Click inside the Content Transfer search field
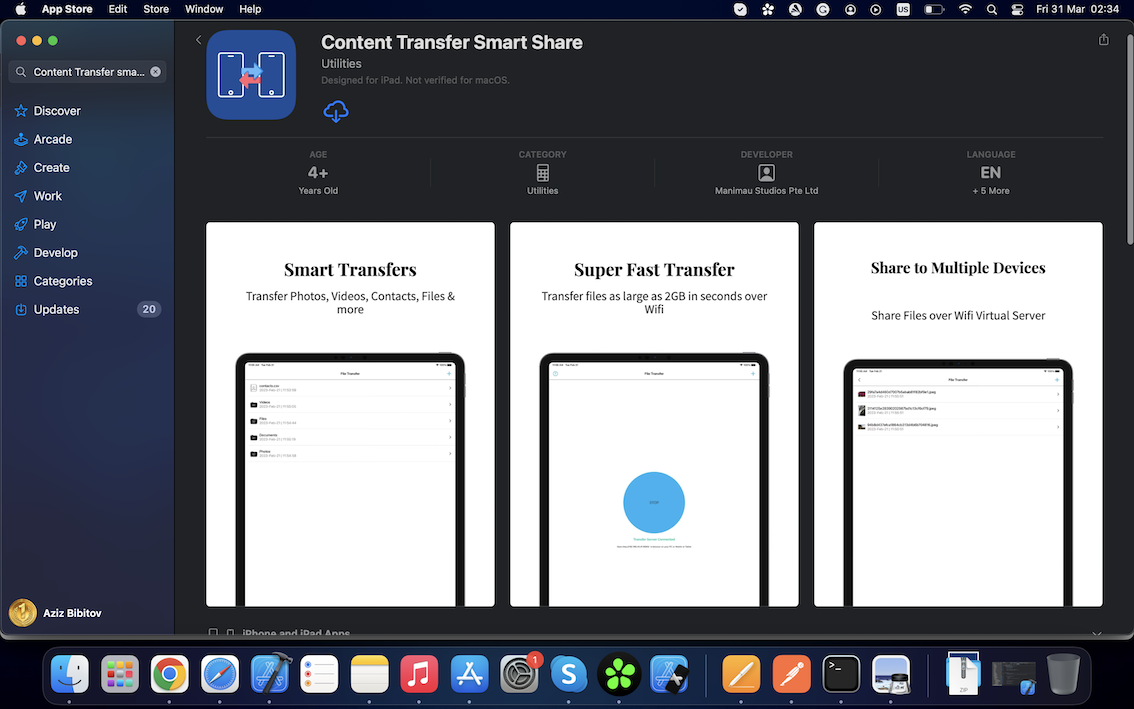The height and width of the screenshot is (709, 1134). (88, 72)
